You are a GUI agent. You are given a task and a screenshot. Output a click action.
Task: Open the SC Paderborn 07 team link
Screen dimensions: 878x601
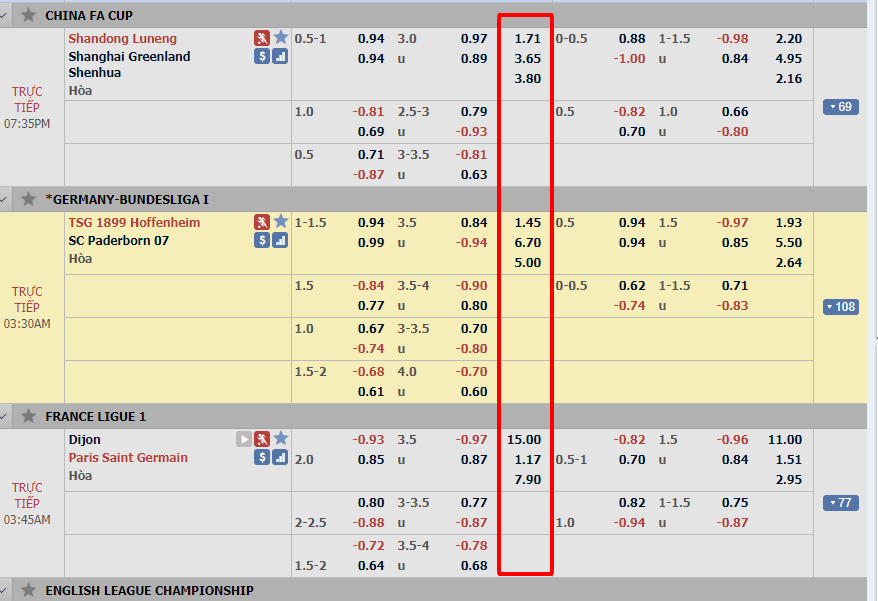(x=119, y=241)
